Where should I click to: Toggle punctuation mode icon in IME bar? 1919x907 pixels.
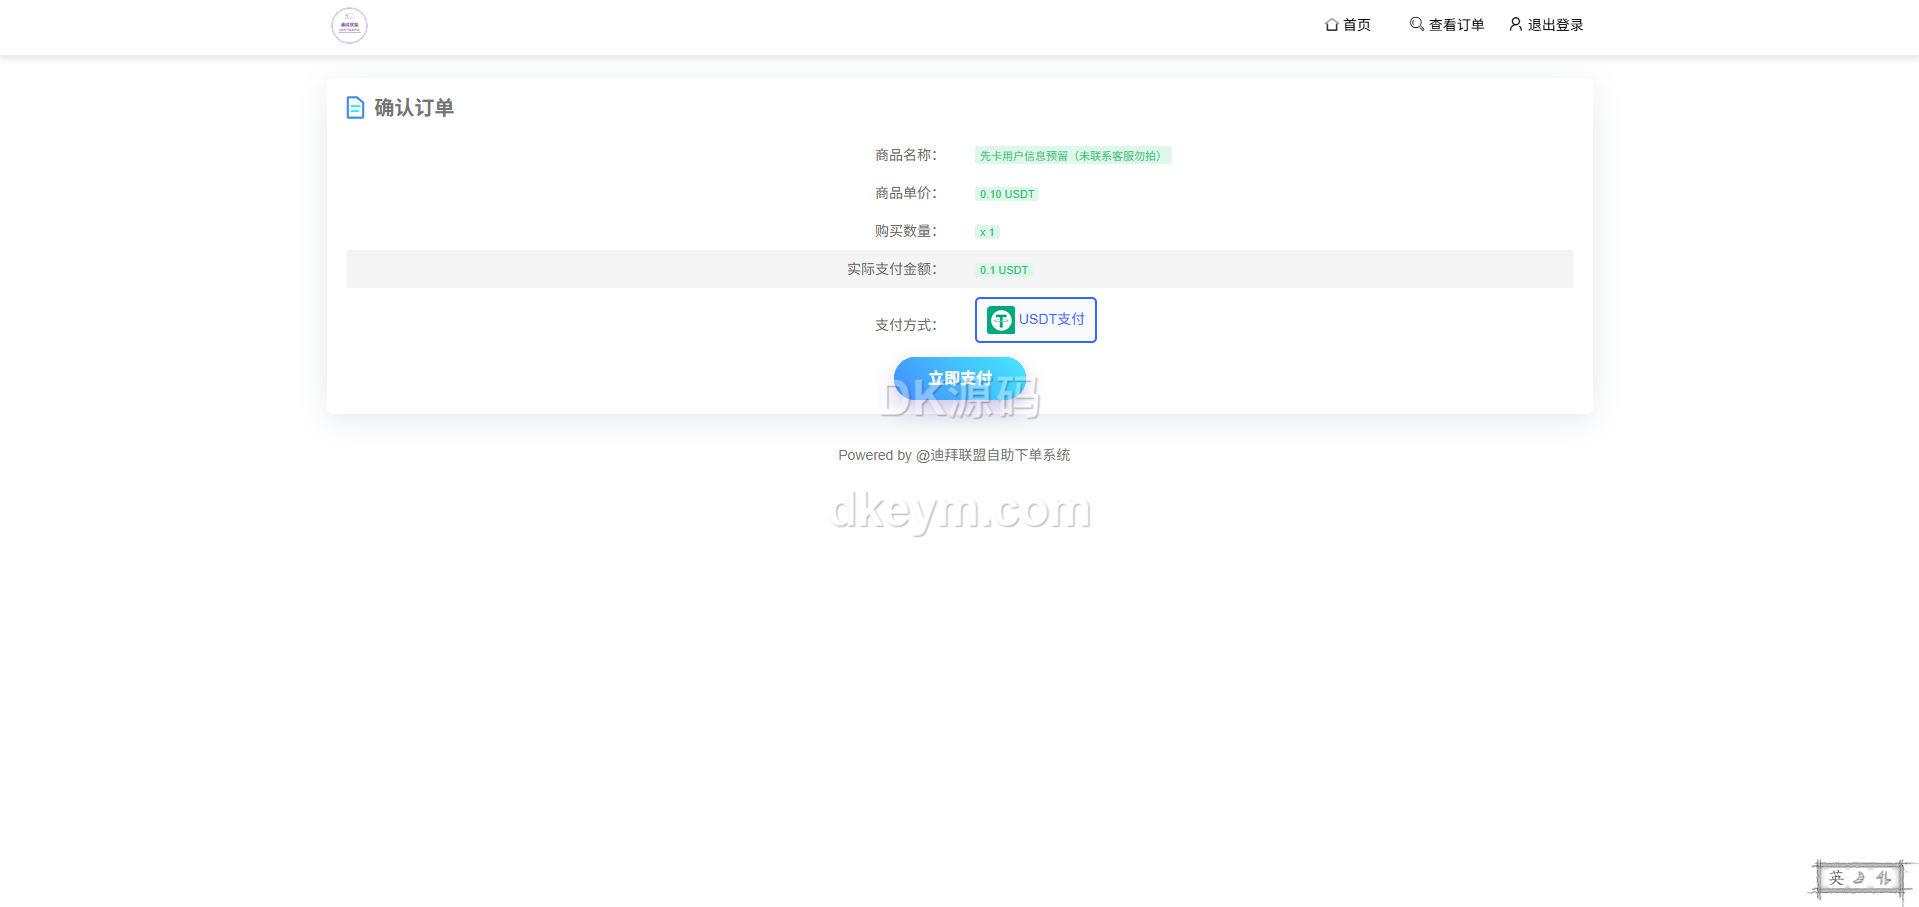click(1884, 878)
